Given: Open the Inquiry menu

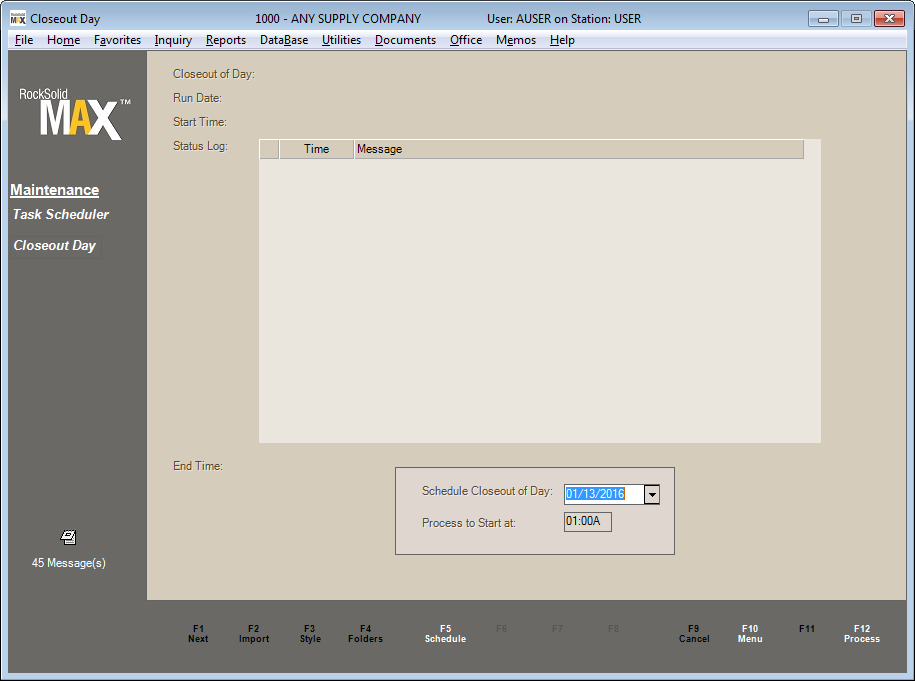Looking at the screenshot, I should pyautogui.click(x=173, y=40).
